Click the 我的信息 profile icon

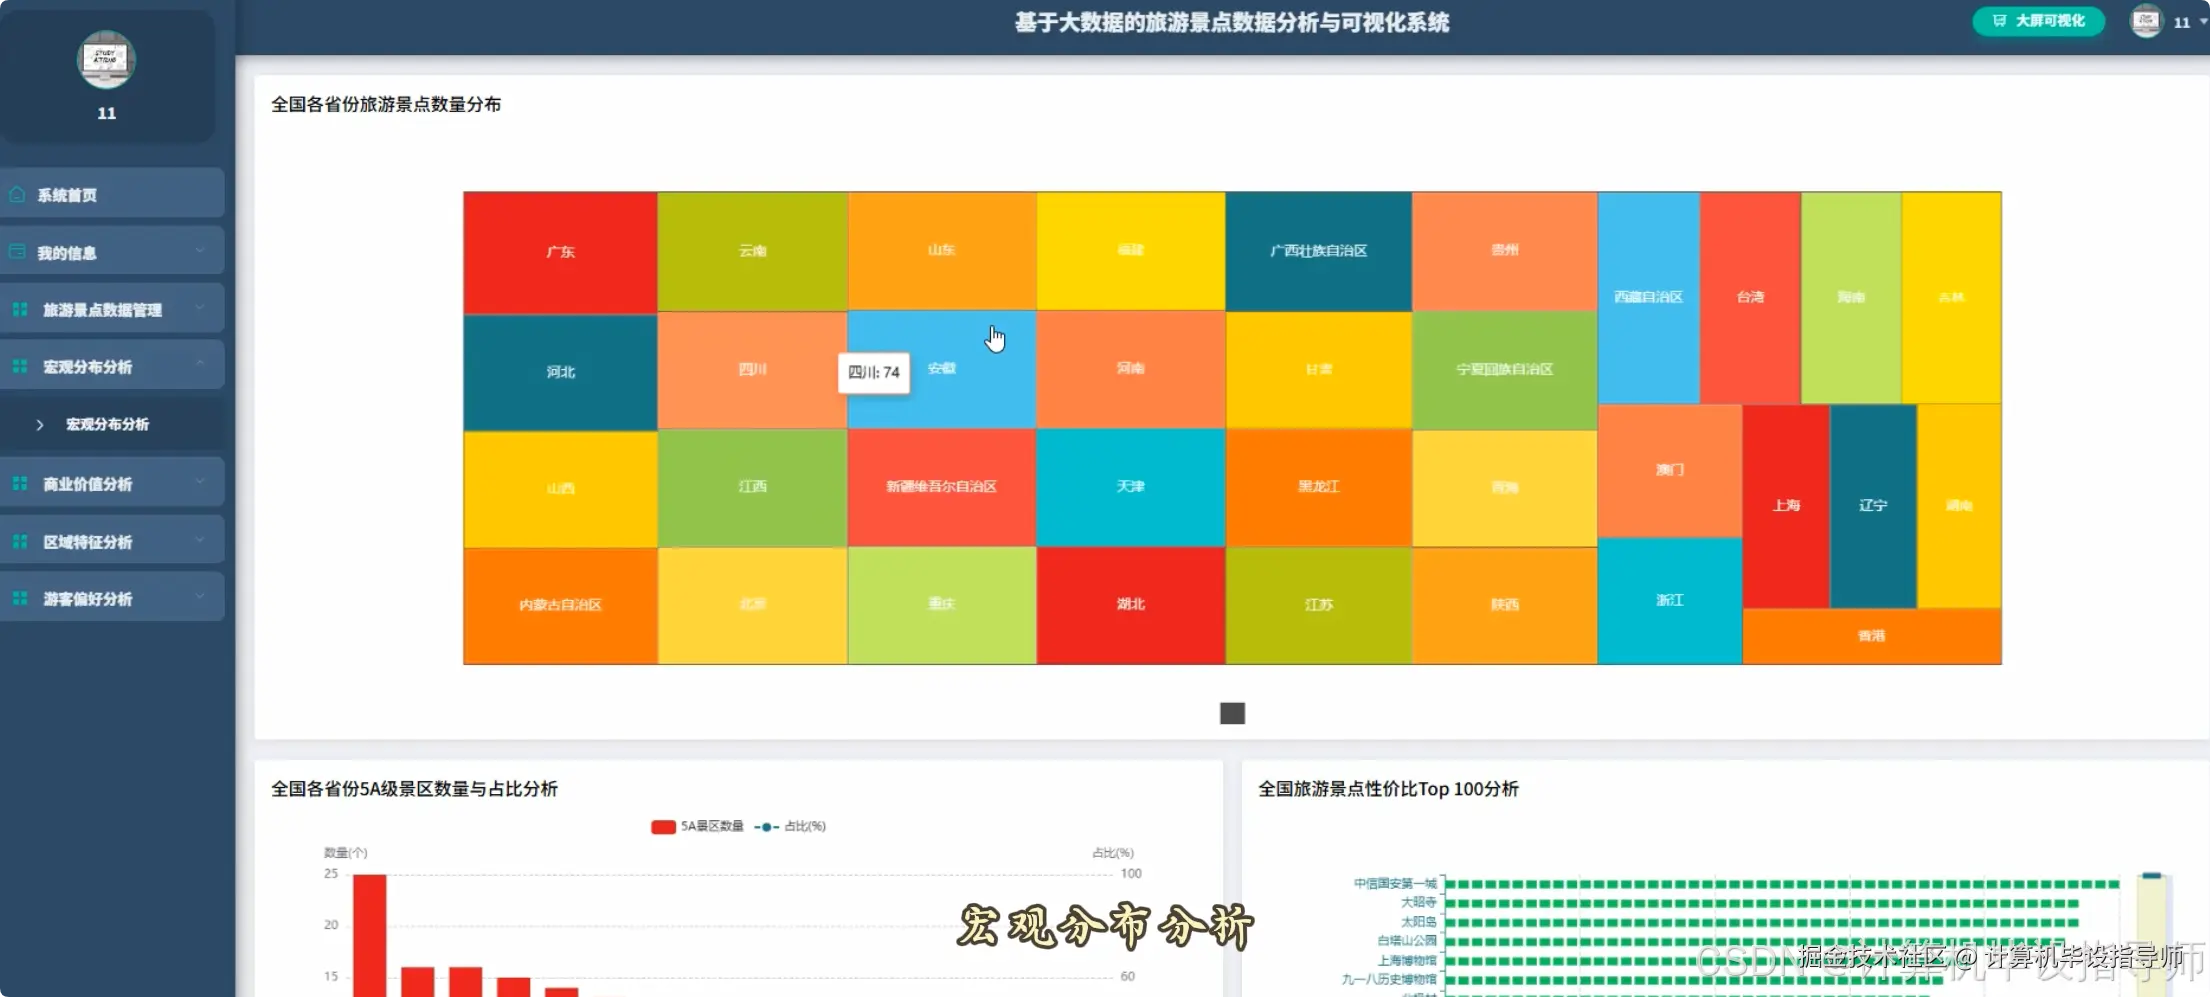(x=17, y=252)
